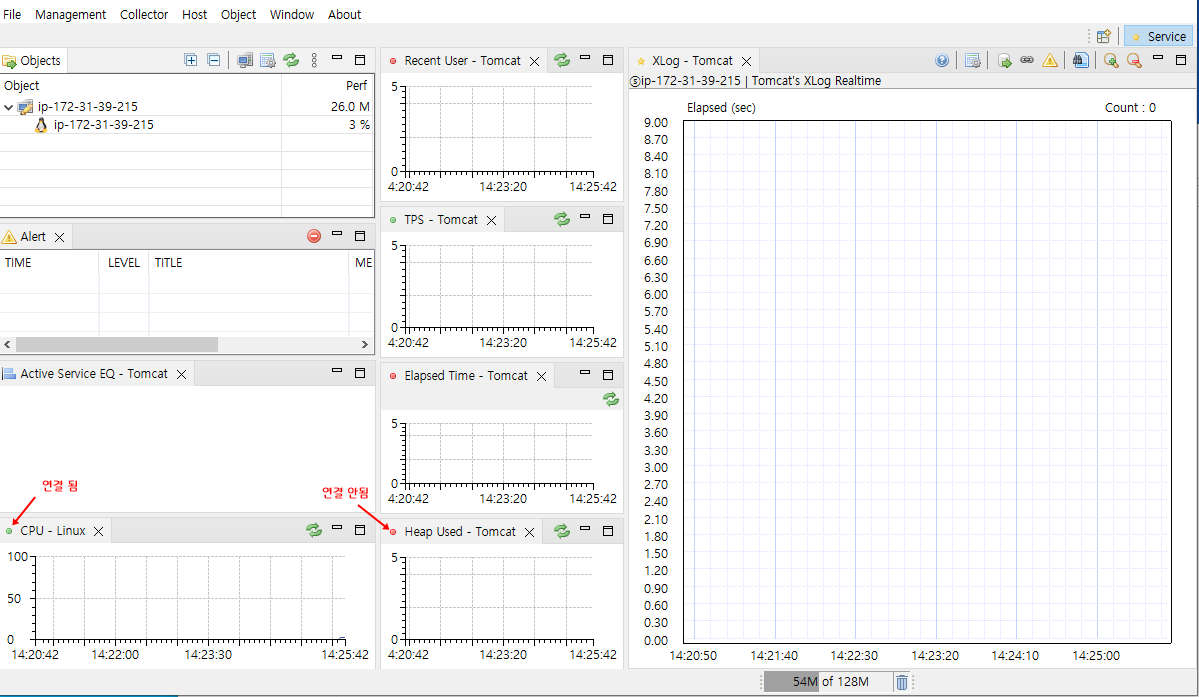Viewport: 1199px width, 697px height.
Task: Refresh the Recent User - Tomcat chart
Action: tap(562, 60)
